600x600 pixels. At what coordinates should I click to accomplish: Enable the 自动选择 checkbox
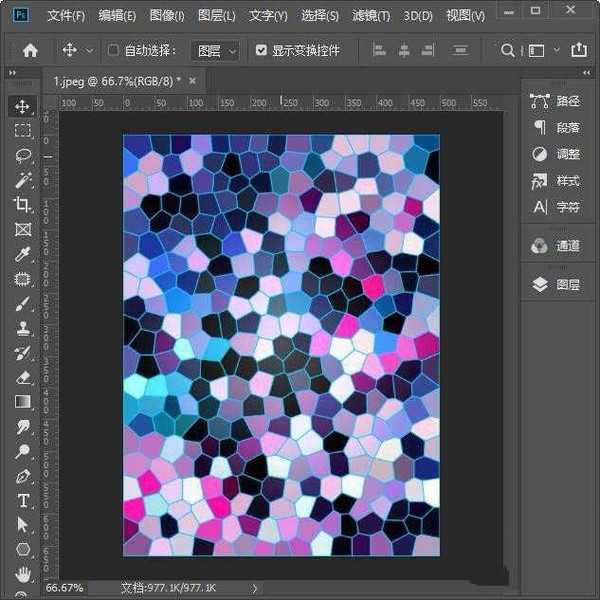(x=113, y=50)
